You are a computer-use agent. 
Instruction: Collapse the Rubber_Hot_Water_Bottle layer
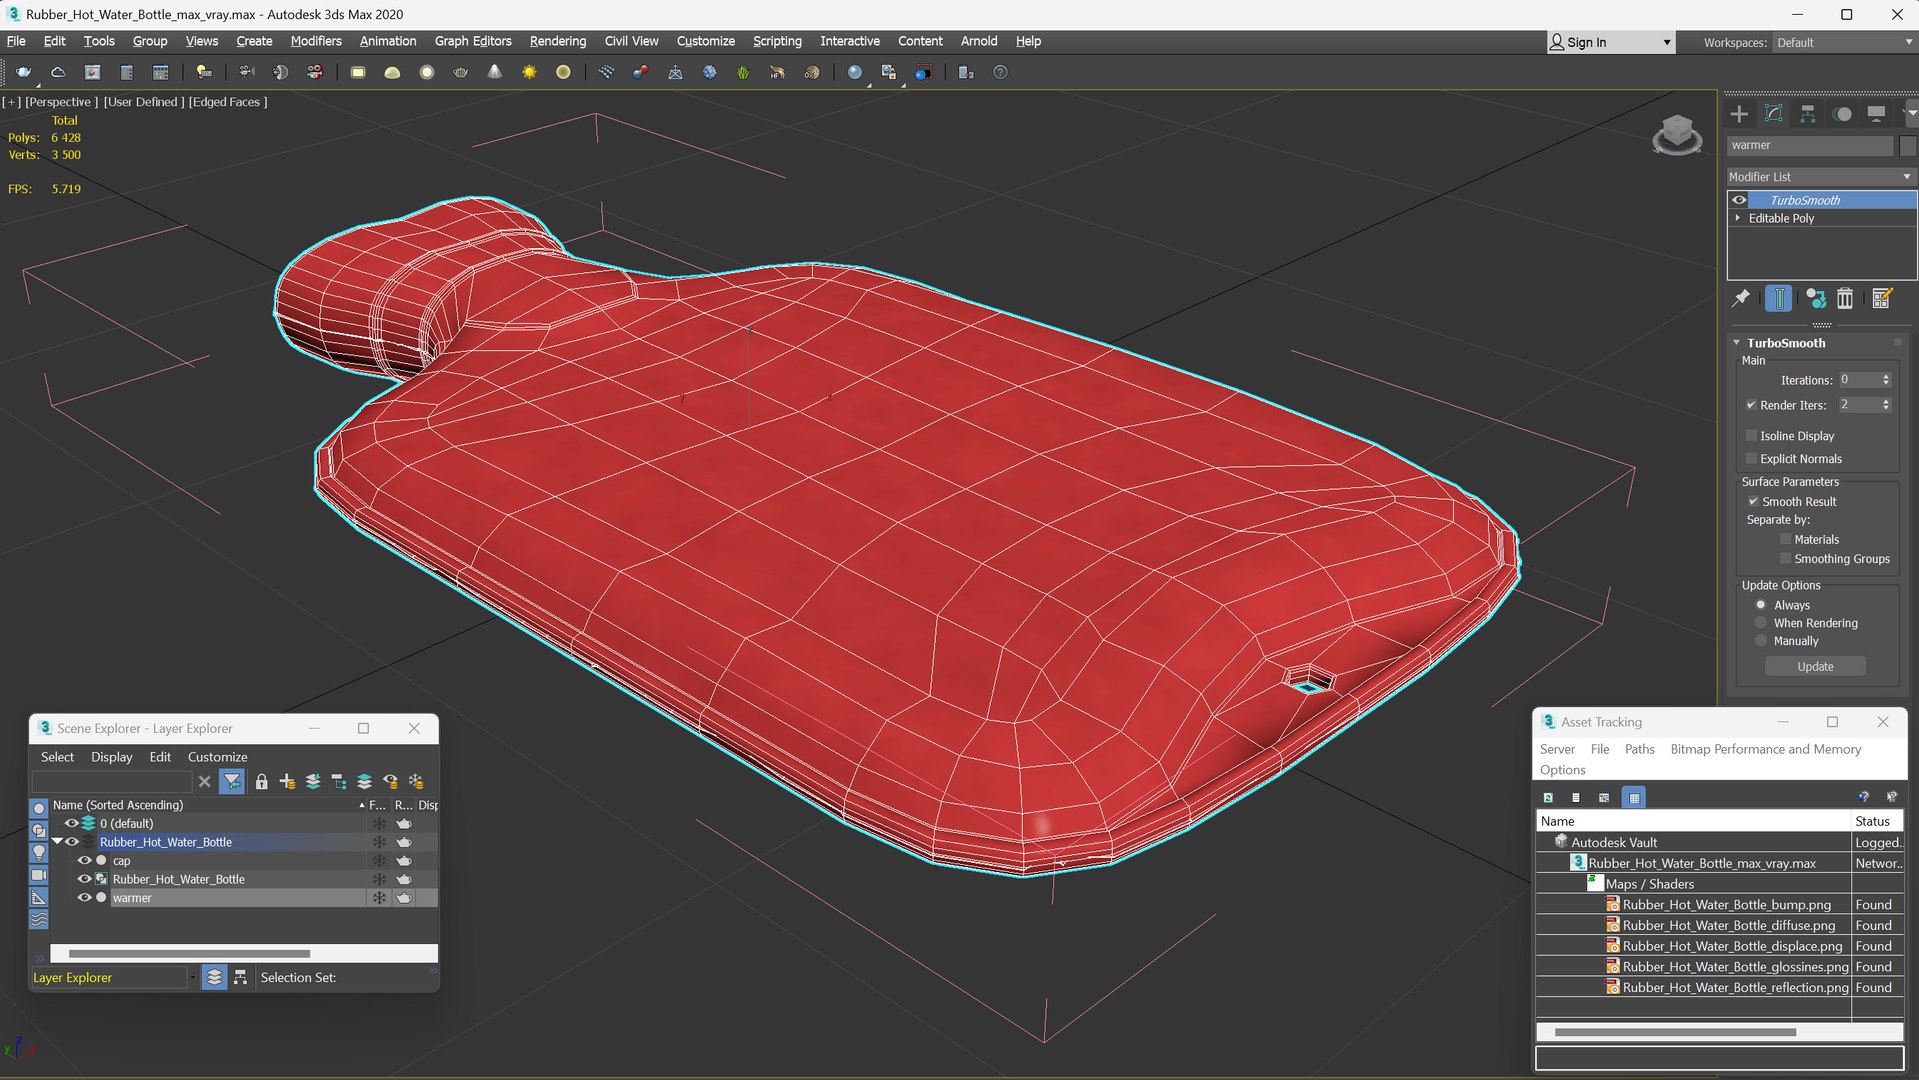[x=58, y=842]
